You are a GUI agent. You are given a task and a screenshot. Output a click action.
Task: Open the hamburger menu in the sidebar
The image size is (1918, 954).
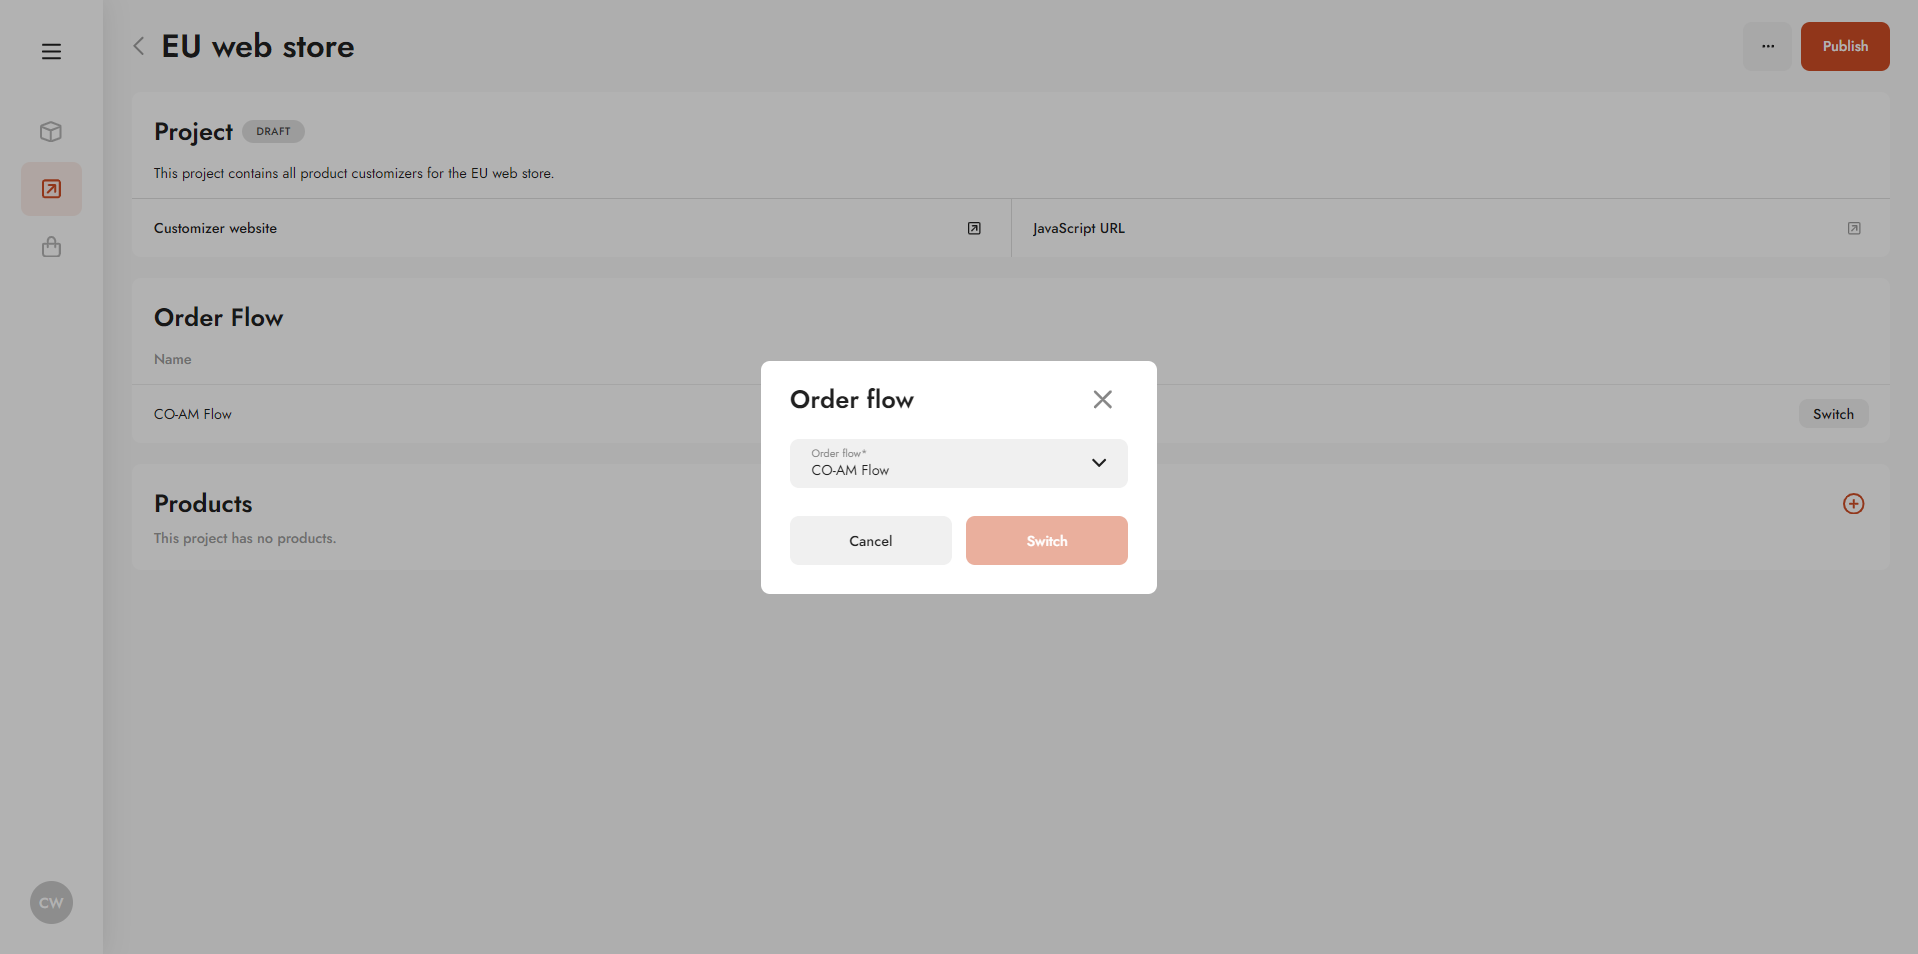pyautogui.click(x=51, y=51)
